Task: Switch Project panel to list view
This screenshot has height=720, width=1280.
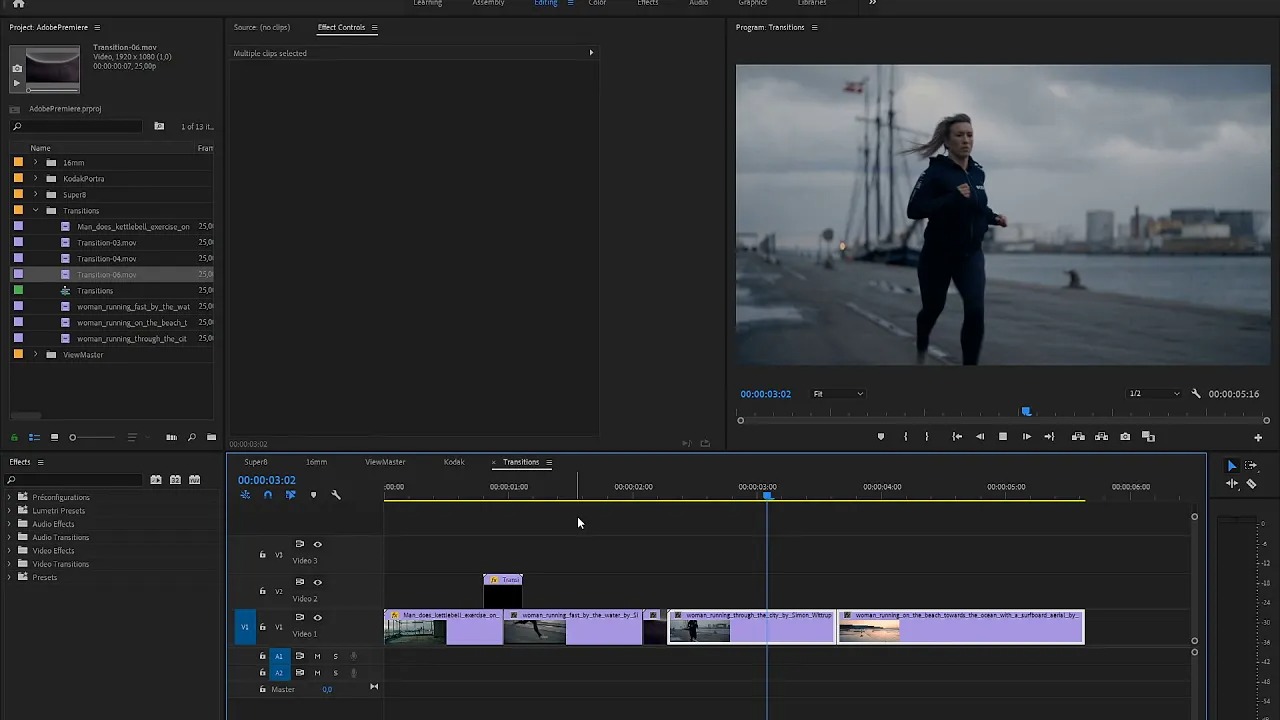Action: (x=34, y=437)
